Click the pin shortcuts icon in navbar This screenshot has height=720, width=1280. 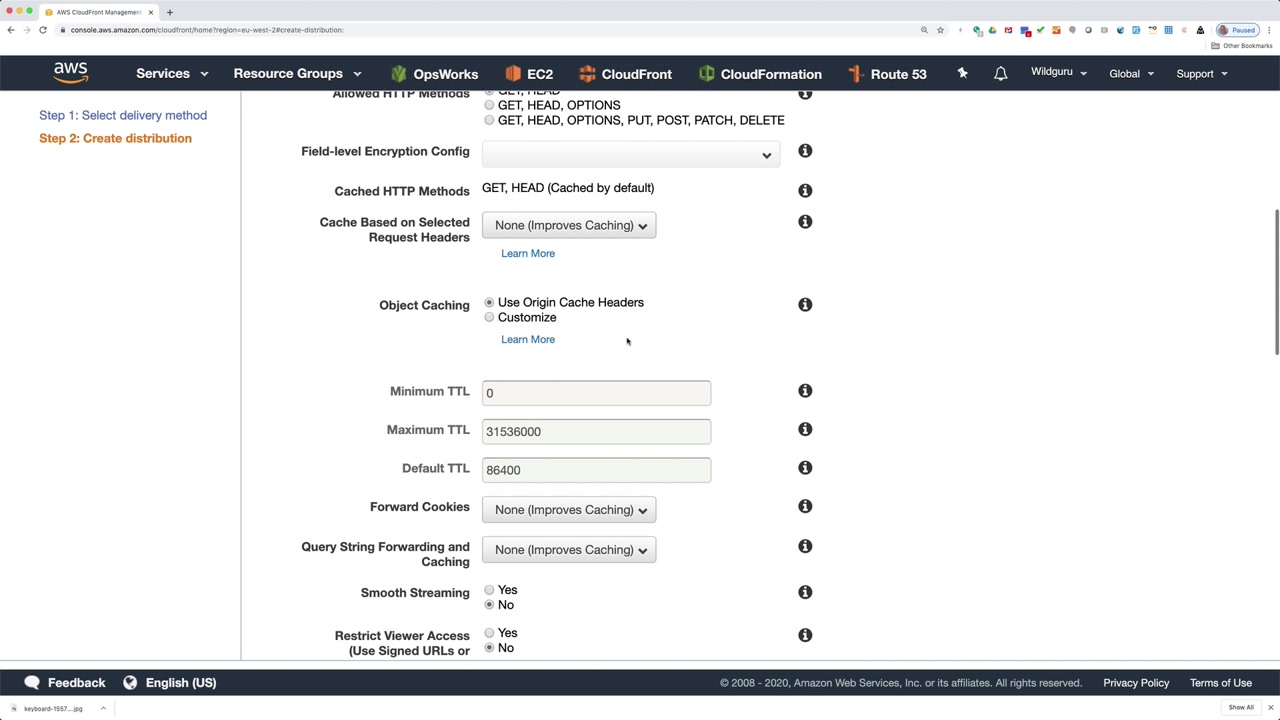tap(962, 73)
